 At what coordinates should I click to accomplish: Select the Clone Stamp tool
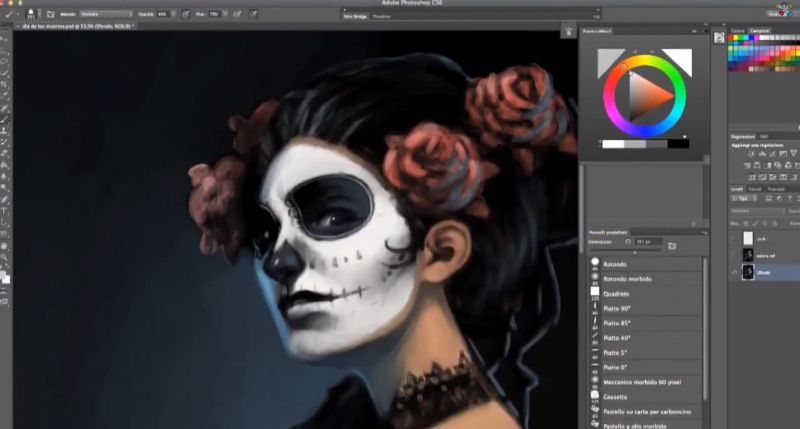(4, 131)
